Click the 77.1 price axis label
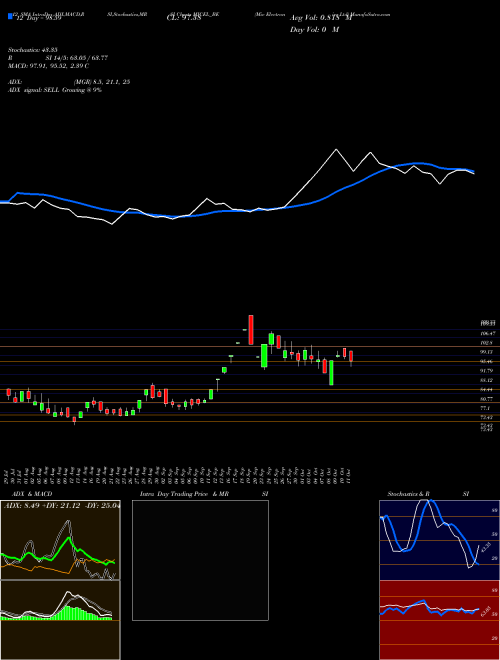Viewport: 500px width, 660px height. (485, 408)
